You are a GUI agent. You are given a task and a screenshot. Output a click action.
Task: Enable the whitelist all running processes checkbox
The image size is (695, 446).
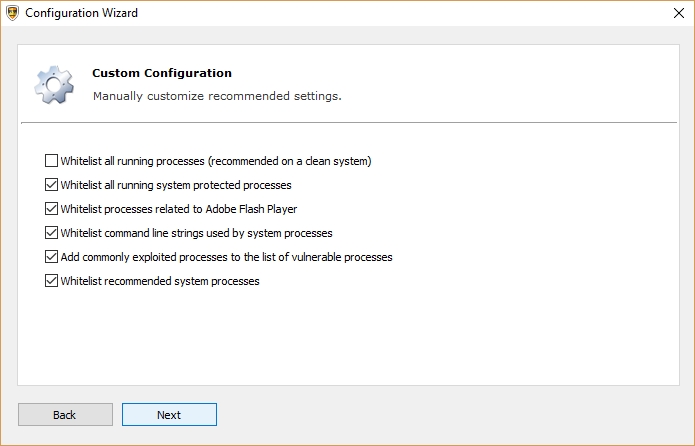[52, 160]
